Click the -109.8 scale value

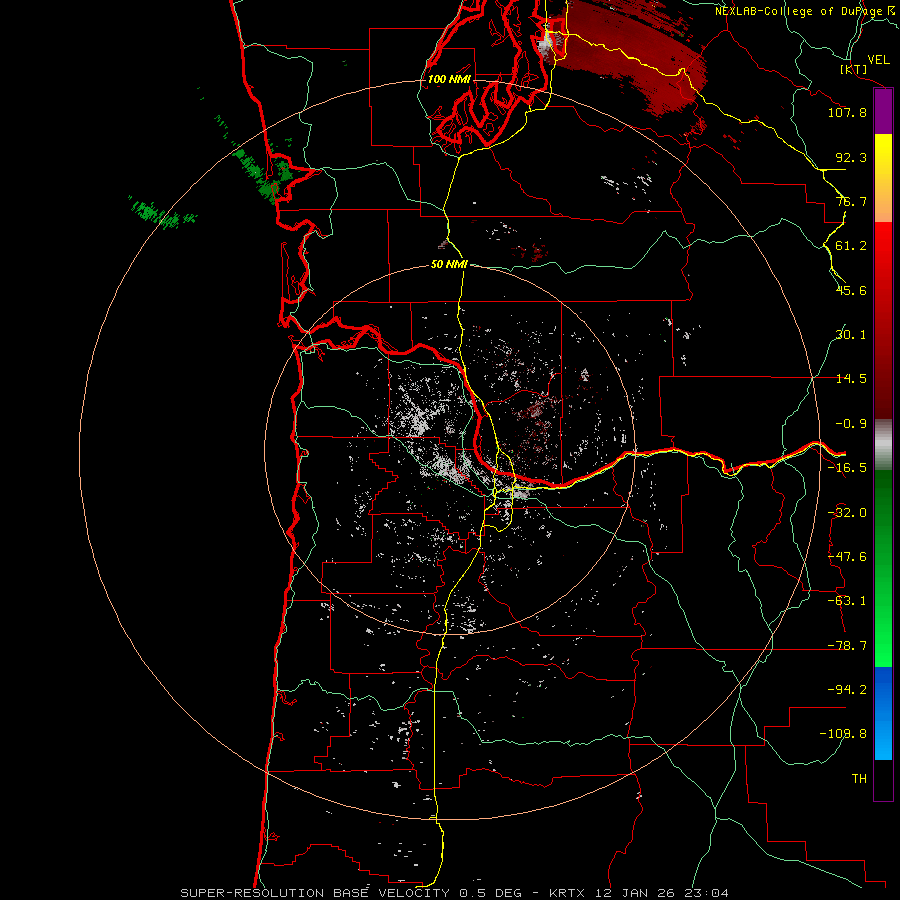click(843, 734)
